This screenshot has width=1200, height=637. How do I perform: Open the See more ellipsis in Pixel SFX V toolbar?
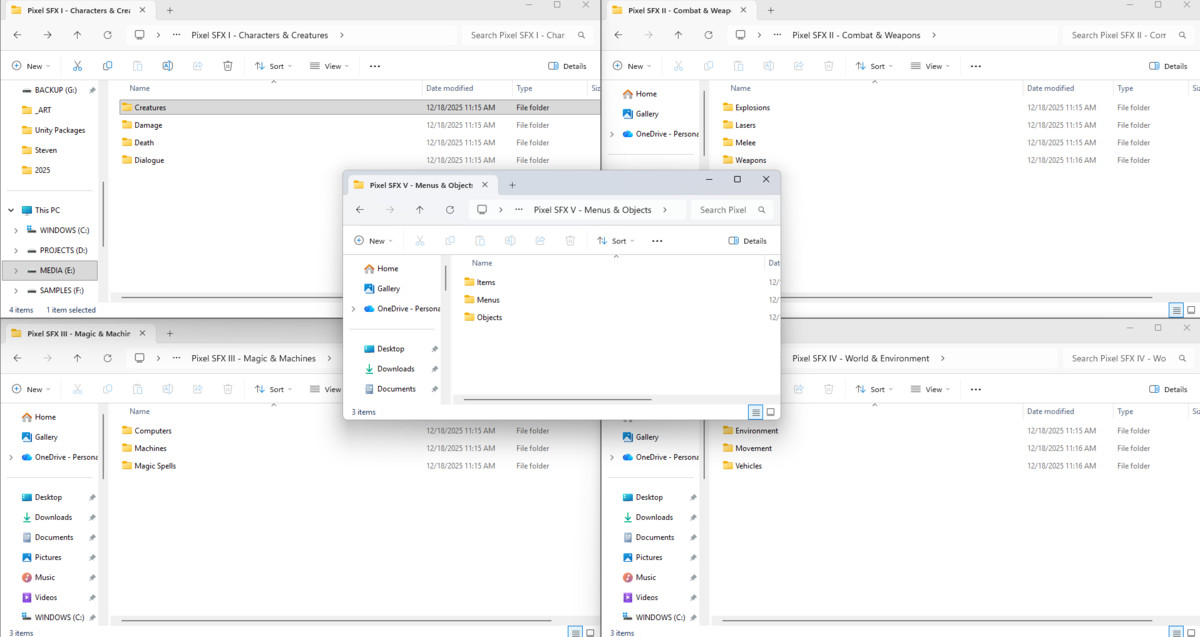[657, 241]
